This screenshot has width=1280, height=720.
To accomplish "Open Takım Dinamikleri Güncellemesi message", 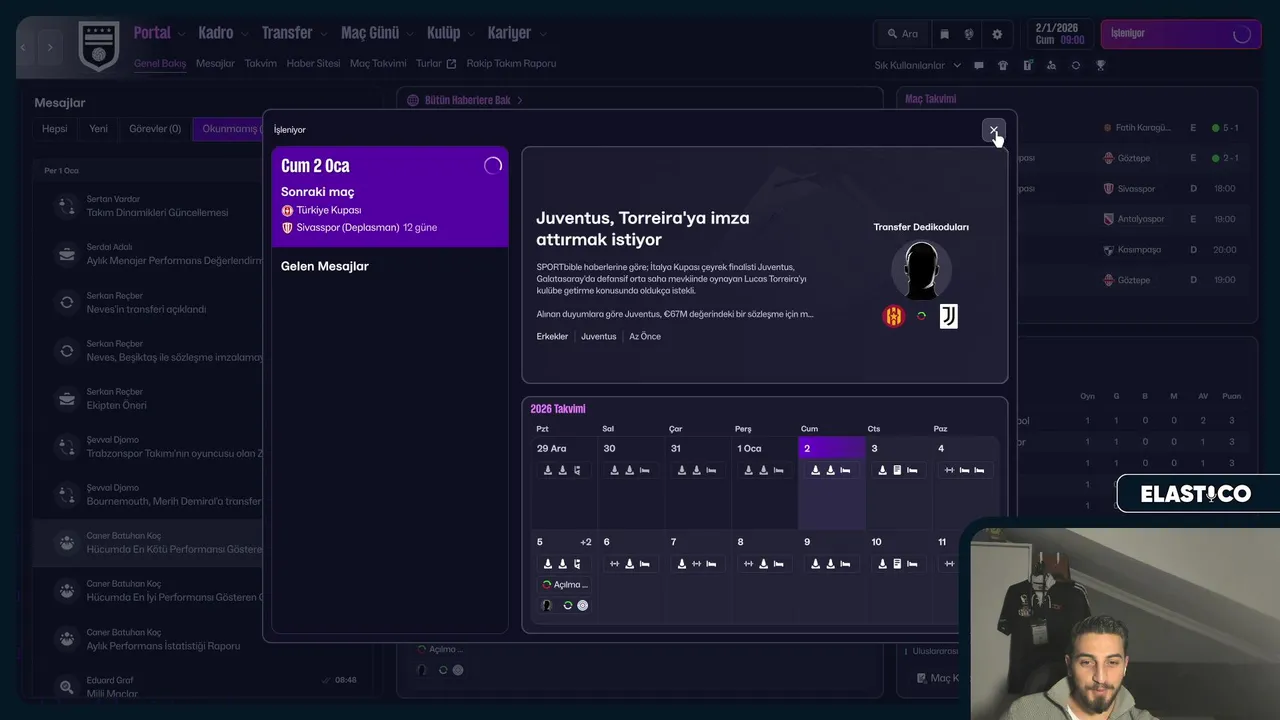I will click(x=157, y=213).
